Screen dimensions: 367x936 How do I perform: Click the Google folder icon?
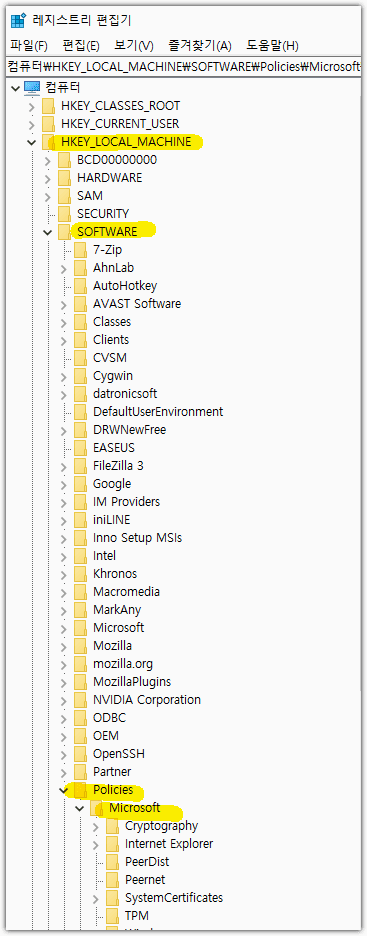point(81,484)
